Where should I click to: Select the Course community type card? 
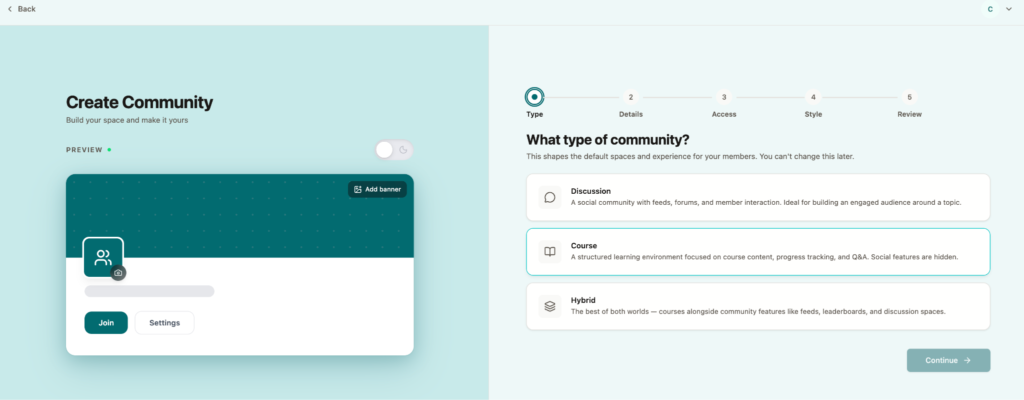coord(757,251)
